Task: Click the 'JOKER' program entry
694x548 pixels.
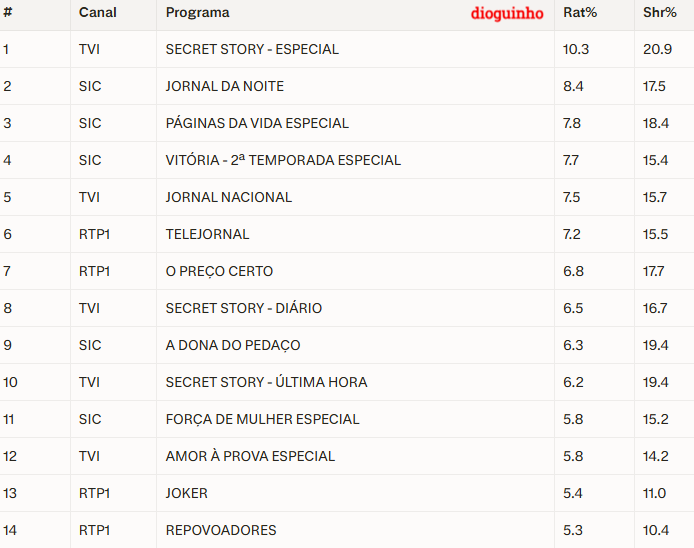Action: point(187,493)
